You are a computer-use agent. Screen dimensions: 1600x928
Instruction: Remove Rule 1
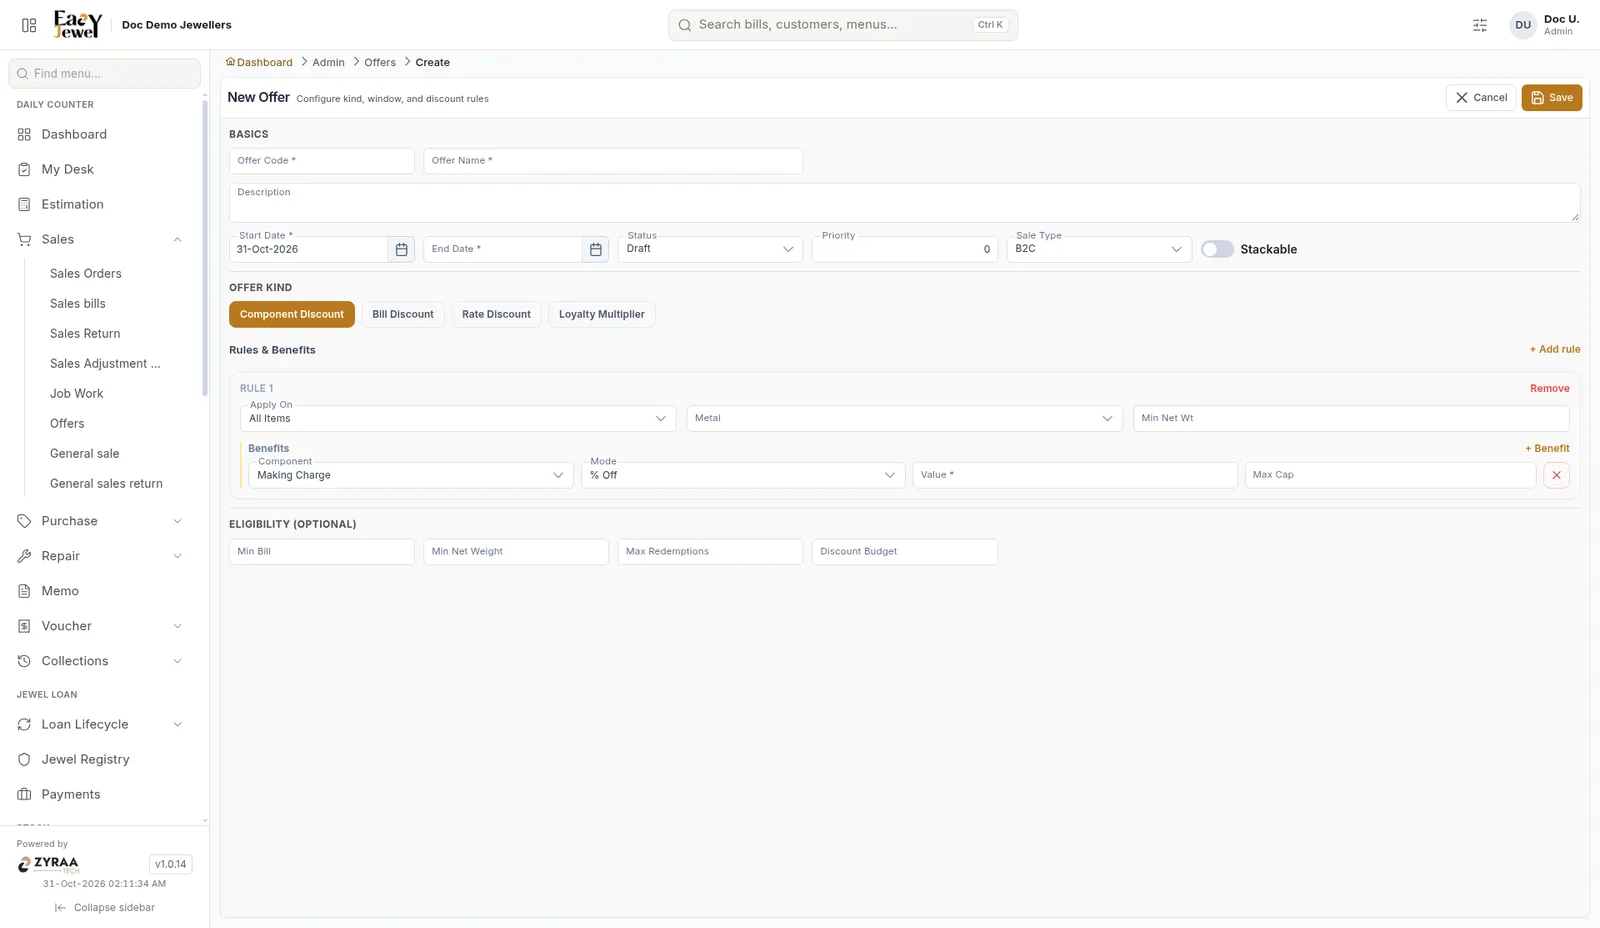[1550, 388]
